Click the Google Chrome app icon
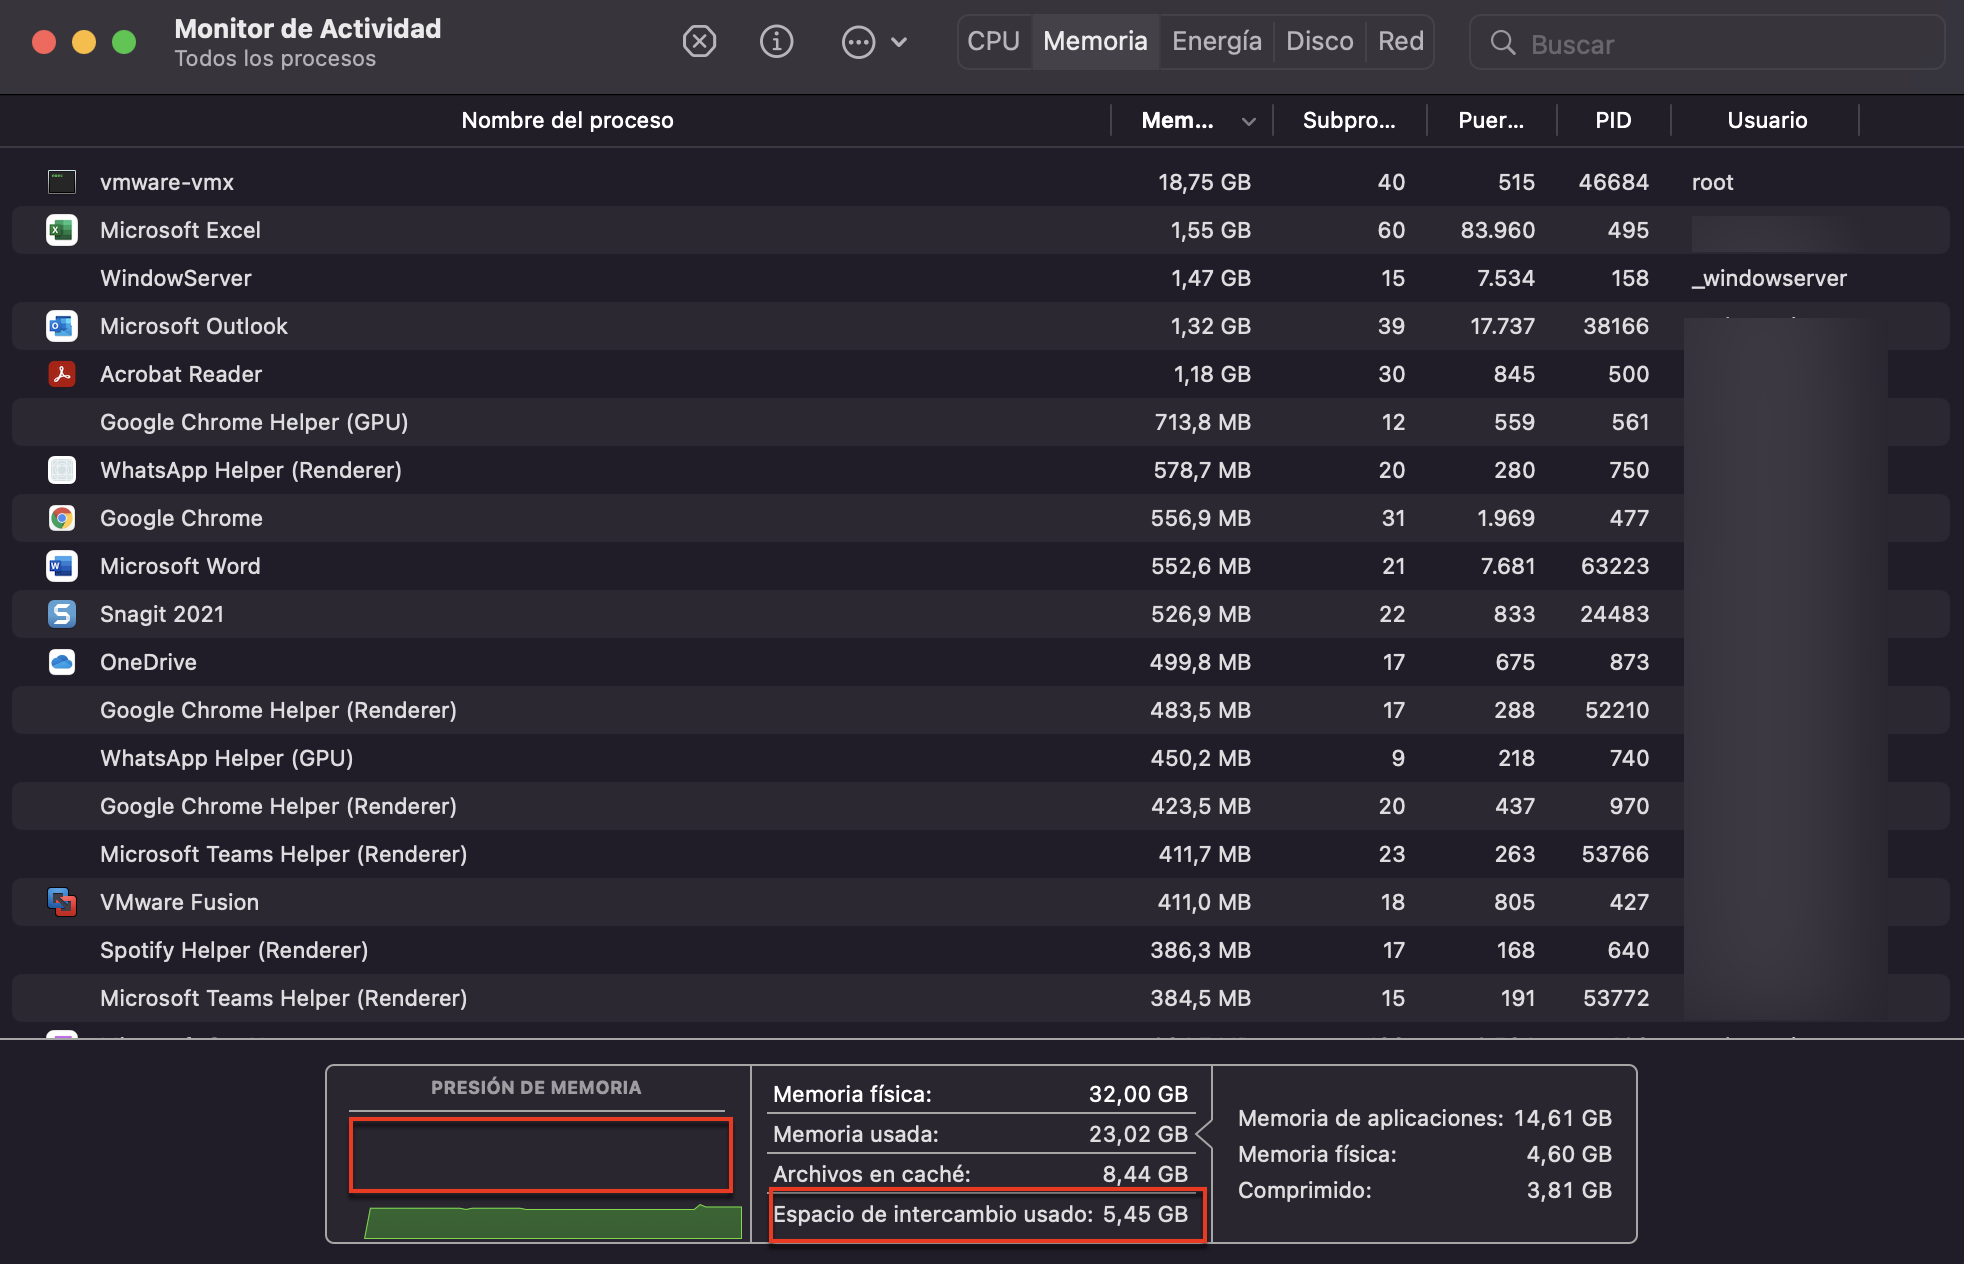 point(62,518)
